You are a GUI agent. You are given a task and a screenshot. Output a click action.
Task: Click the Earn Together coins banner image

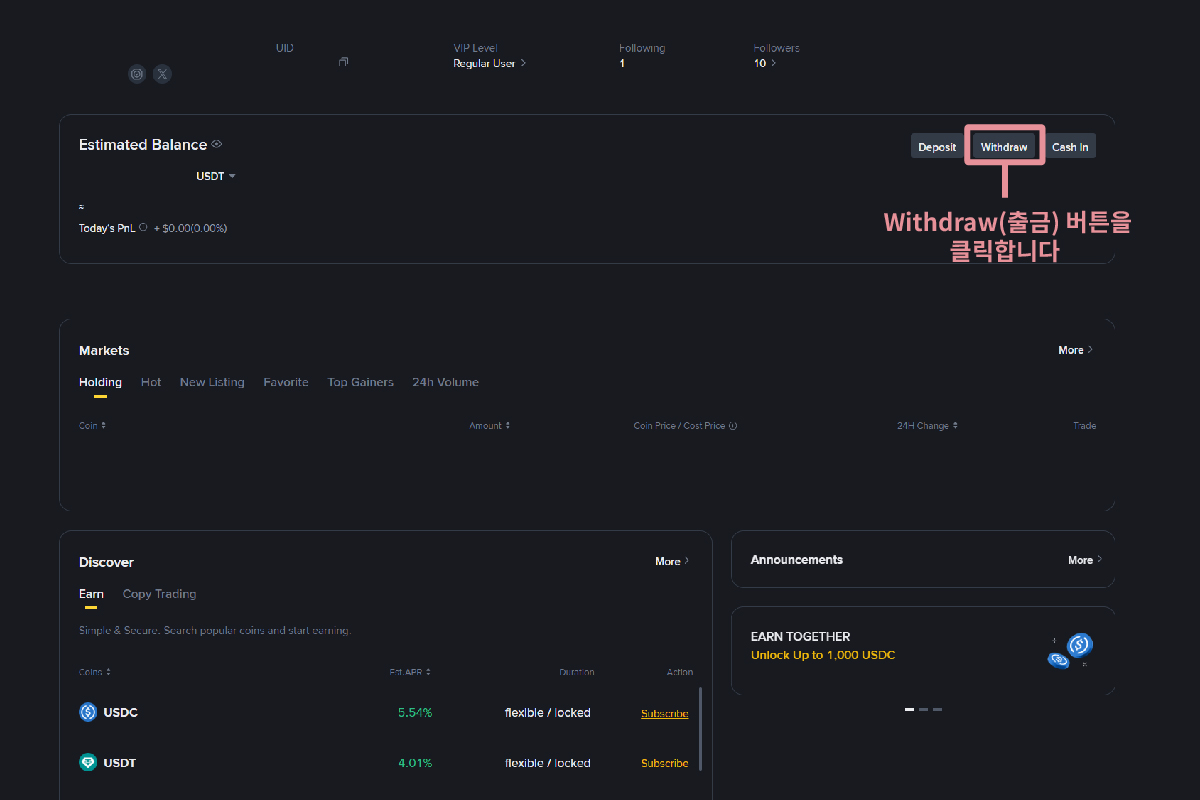tap(1071, 650)
